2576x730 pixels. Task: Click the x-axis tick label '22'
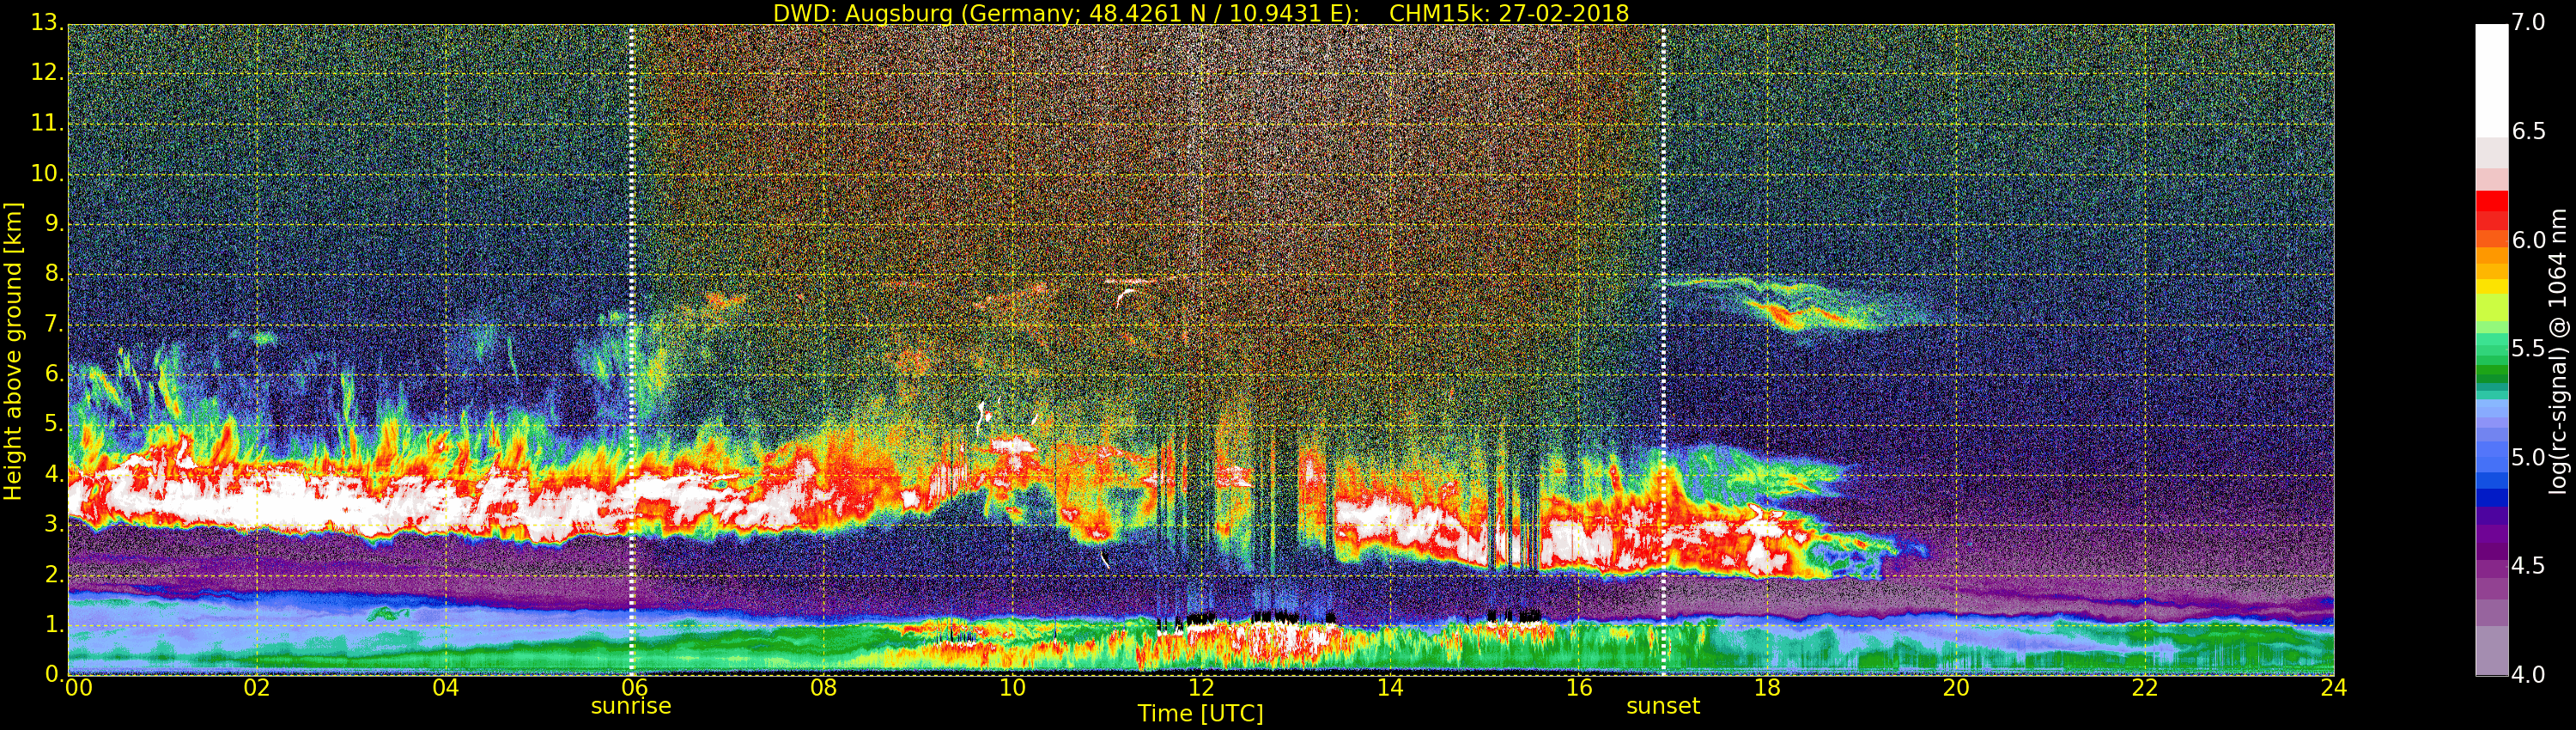pos(2145,688)
